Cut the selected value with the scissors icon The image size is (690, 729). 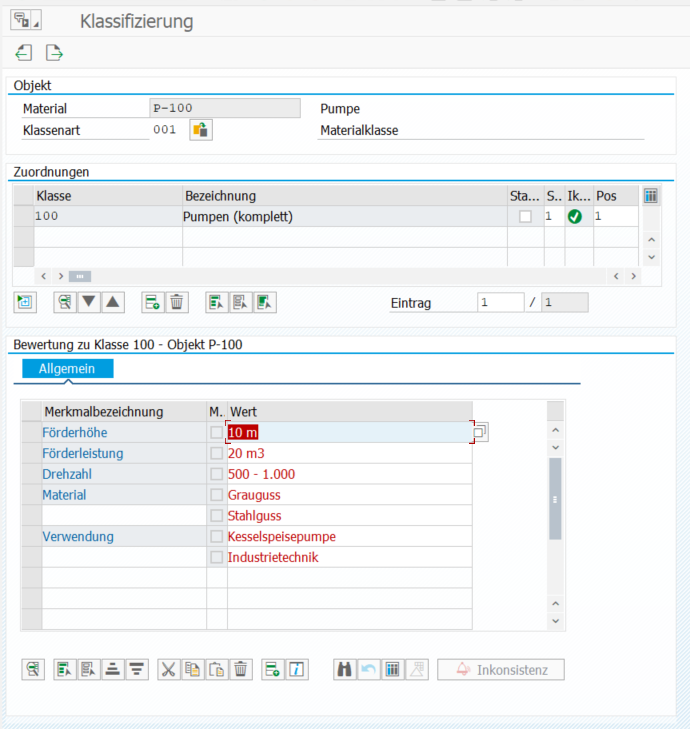pos(169,669)
